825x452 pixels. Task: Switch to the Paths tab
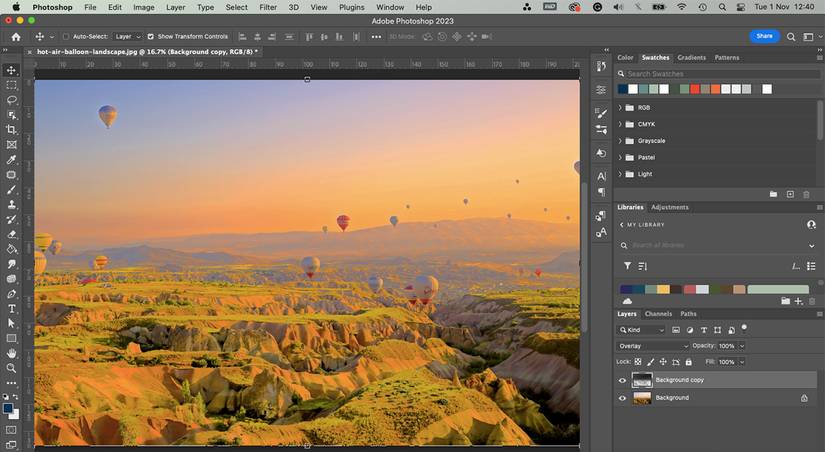tap(688, 314)
